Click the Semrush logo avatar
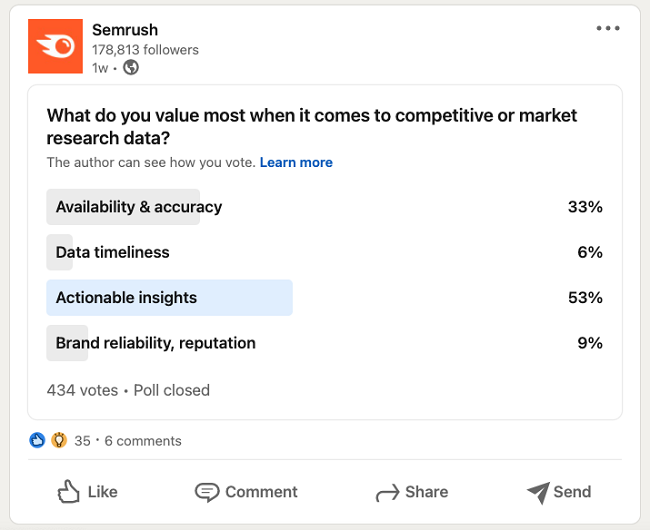 [x=55, y=47]
